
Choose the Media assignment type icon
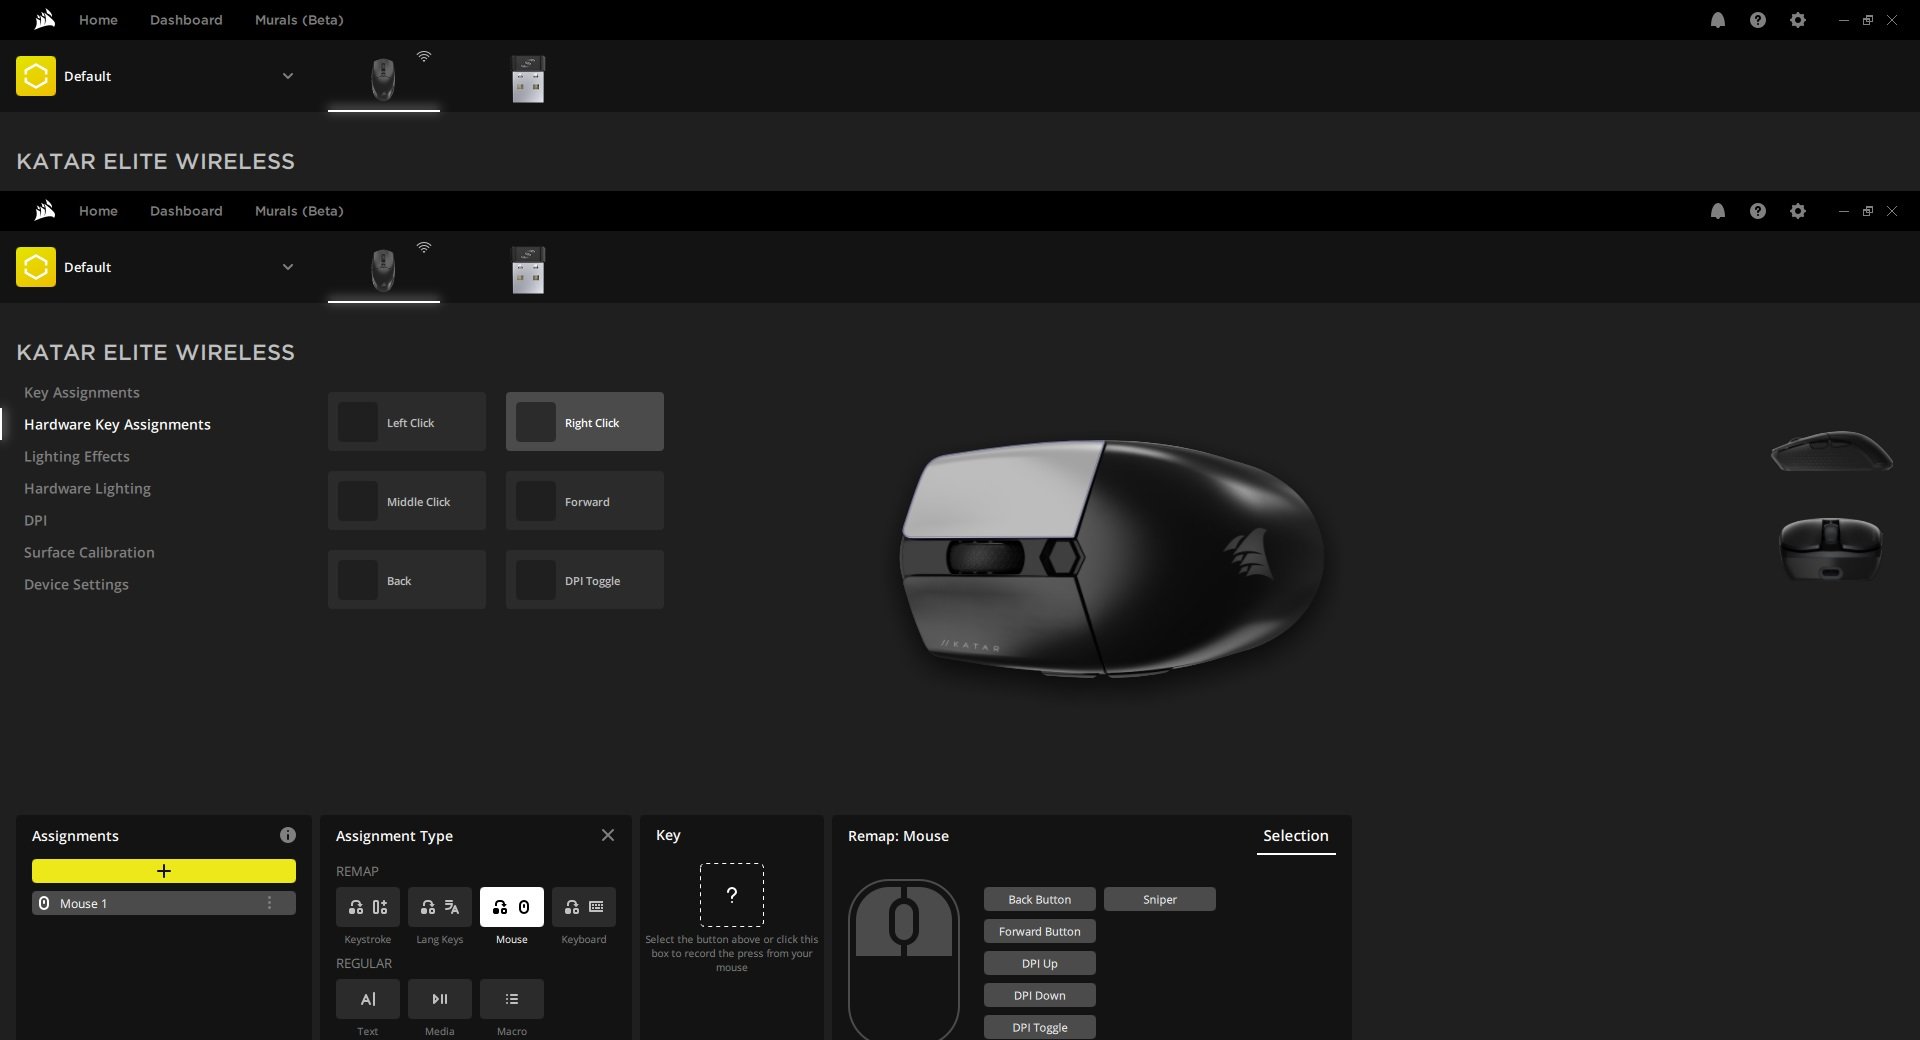click(440, 999)
